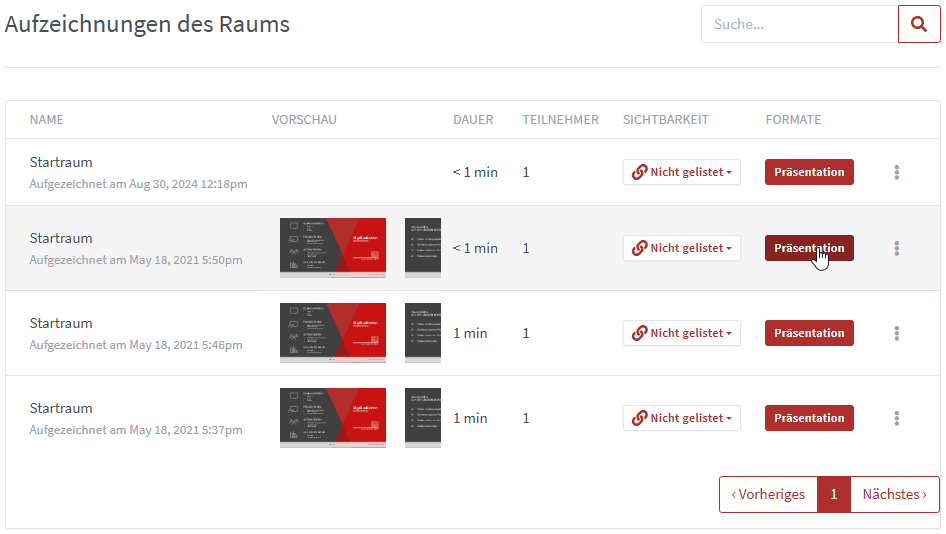Image resolution: width=946 pixels, height=534 pixels.
Task: Go to Nächstes page
Action: [x=895, y=495]
